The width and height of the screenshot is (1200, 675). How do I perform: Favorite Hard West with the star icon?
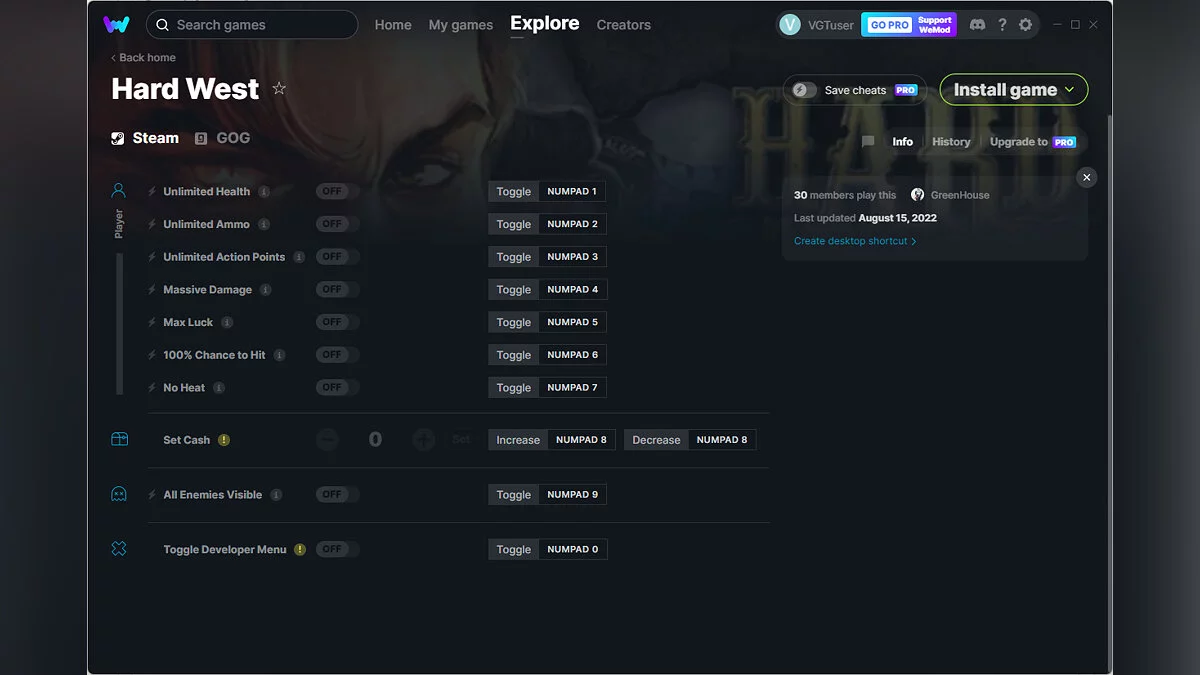(279, 89)
